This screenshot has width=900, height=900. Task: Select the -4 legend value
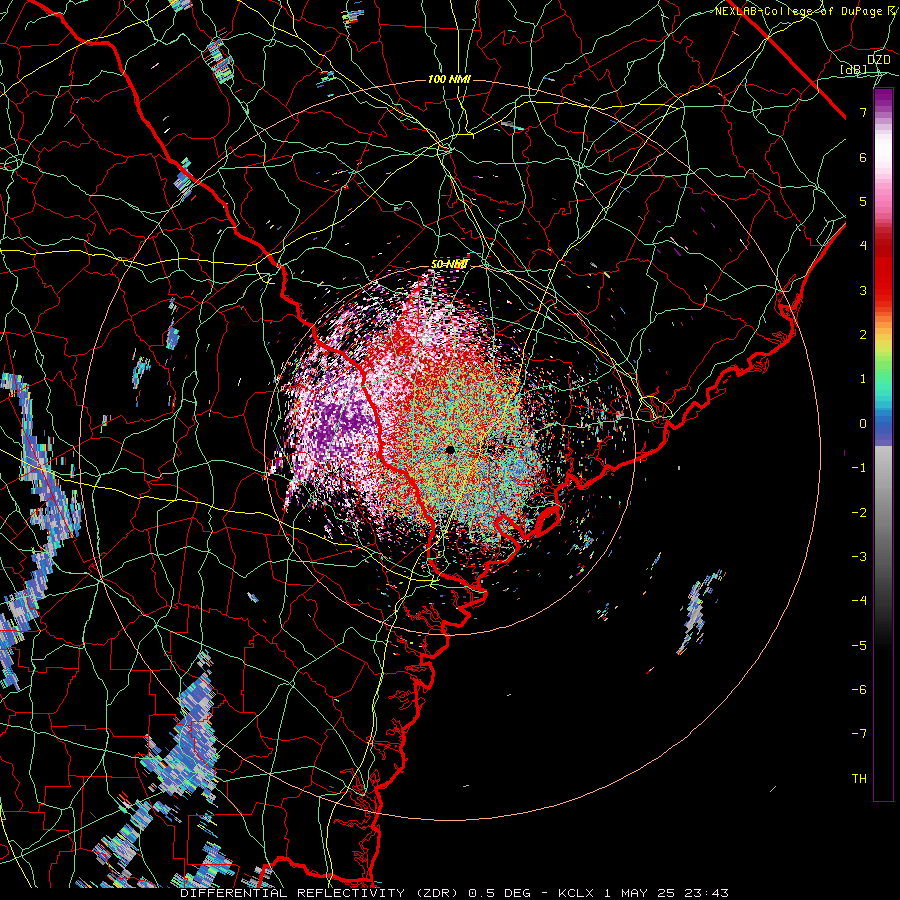(x=859, y=601)
